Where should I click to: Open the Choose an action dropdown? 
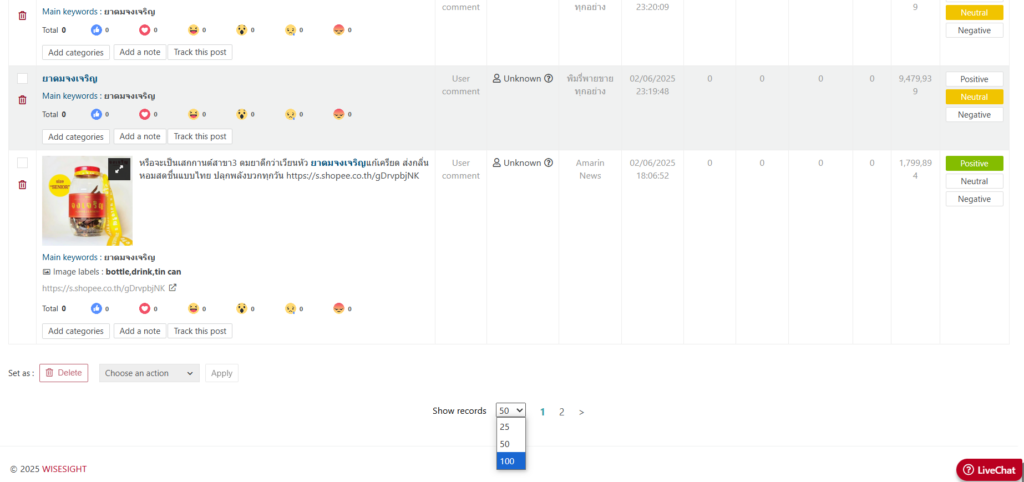pos(149,373)
